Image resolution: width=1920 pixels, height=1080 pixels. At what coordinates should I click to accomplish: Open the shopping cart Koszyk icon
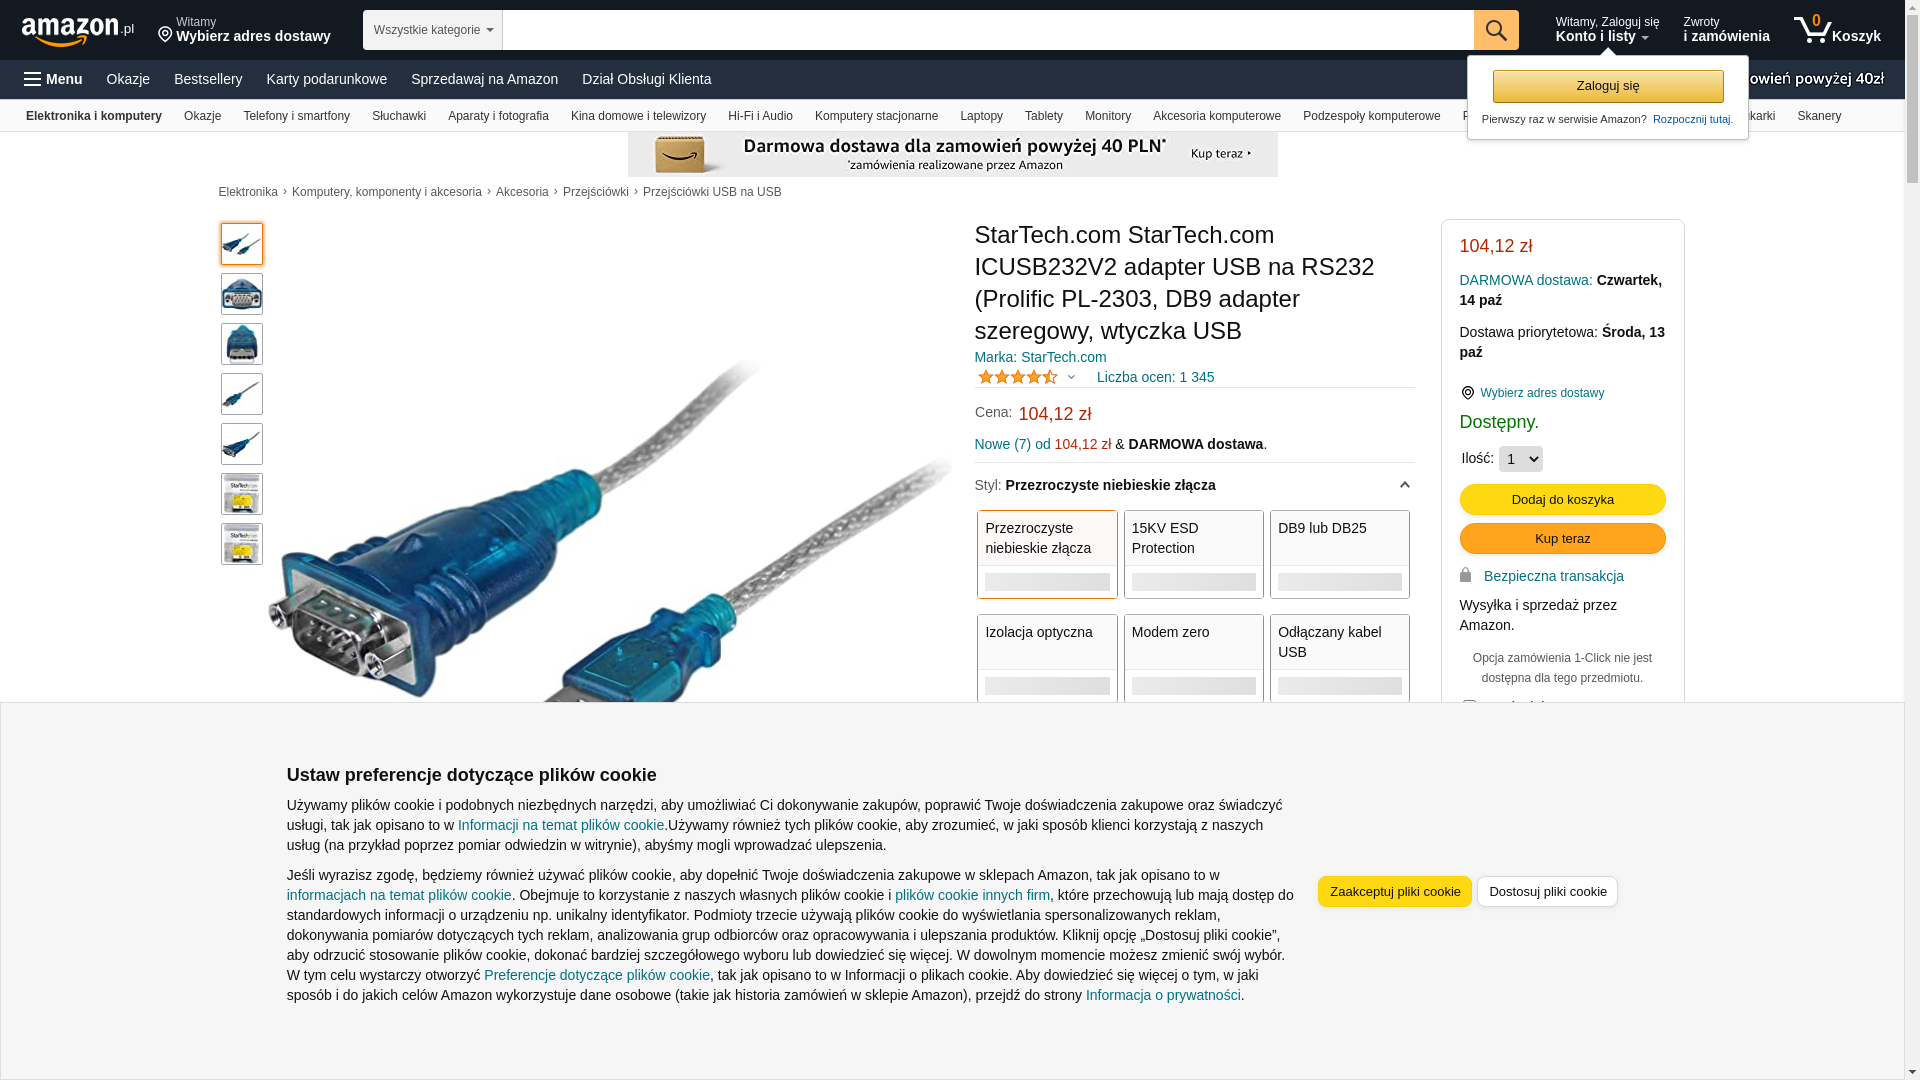pyautogui.click(x=1837, y=30)
